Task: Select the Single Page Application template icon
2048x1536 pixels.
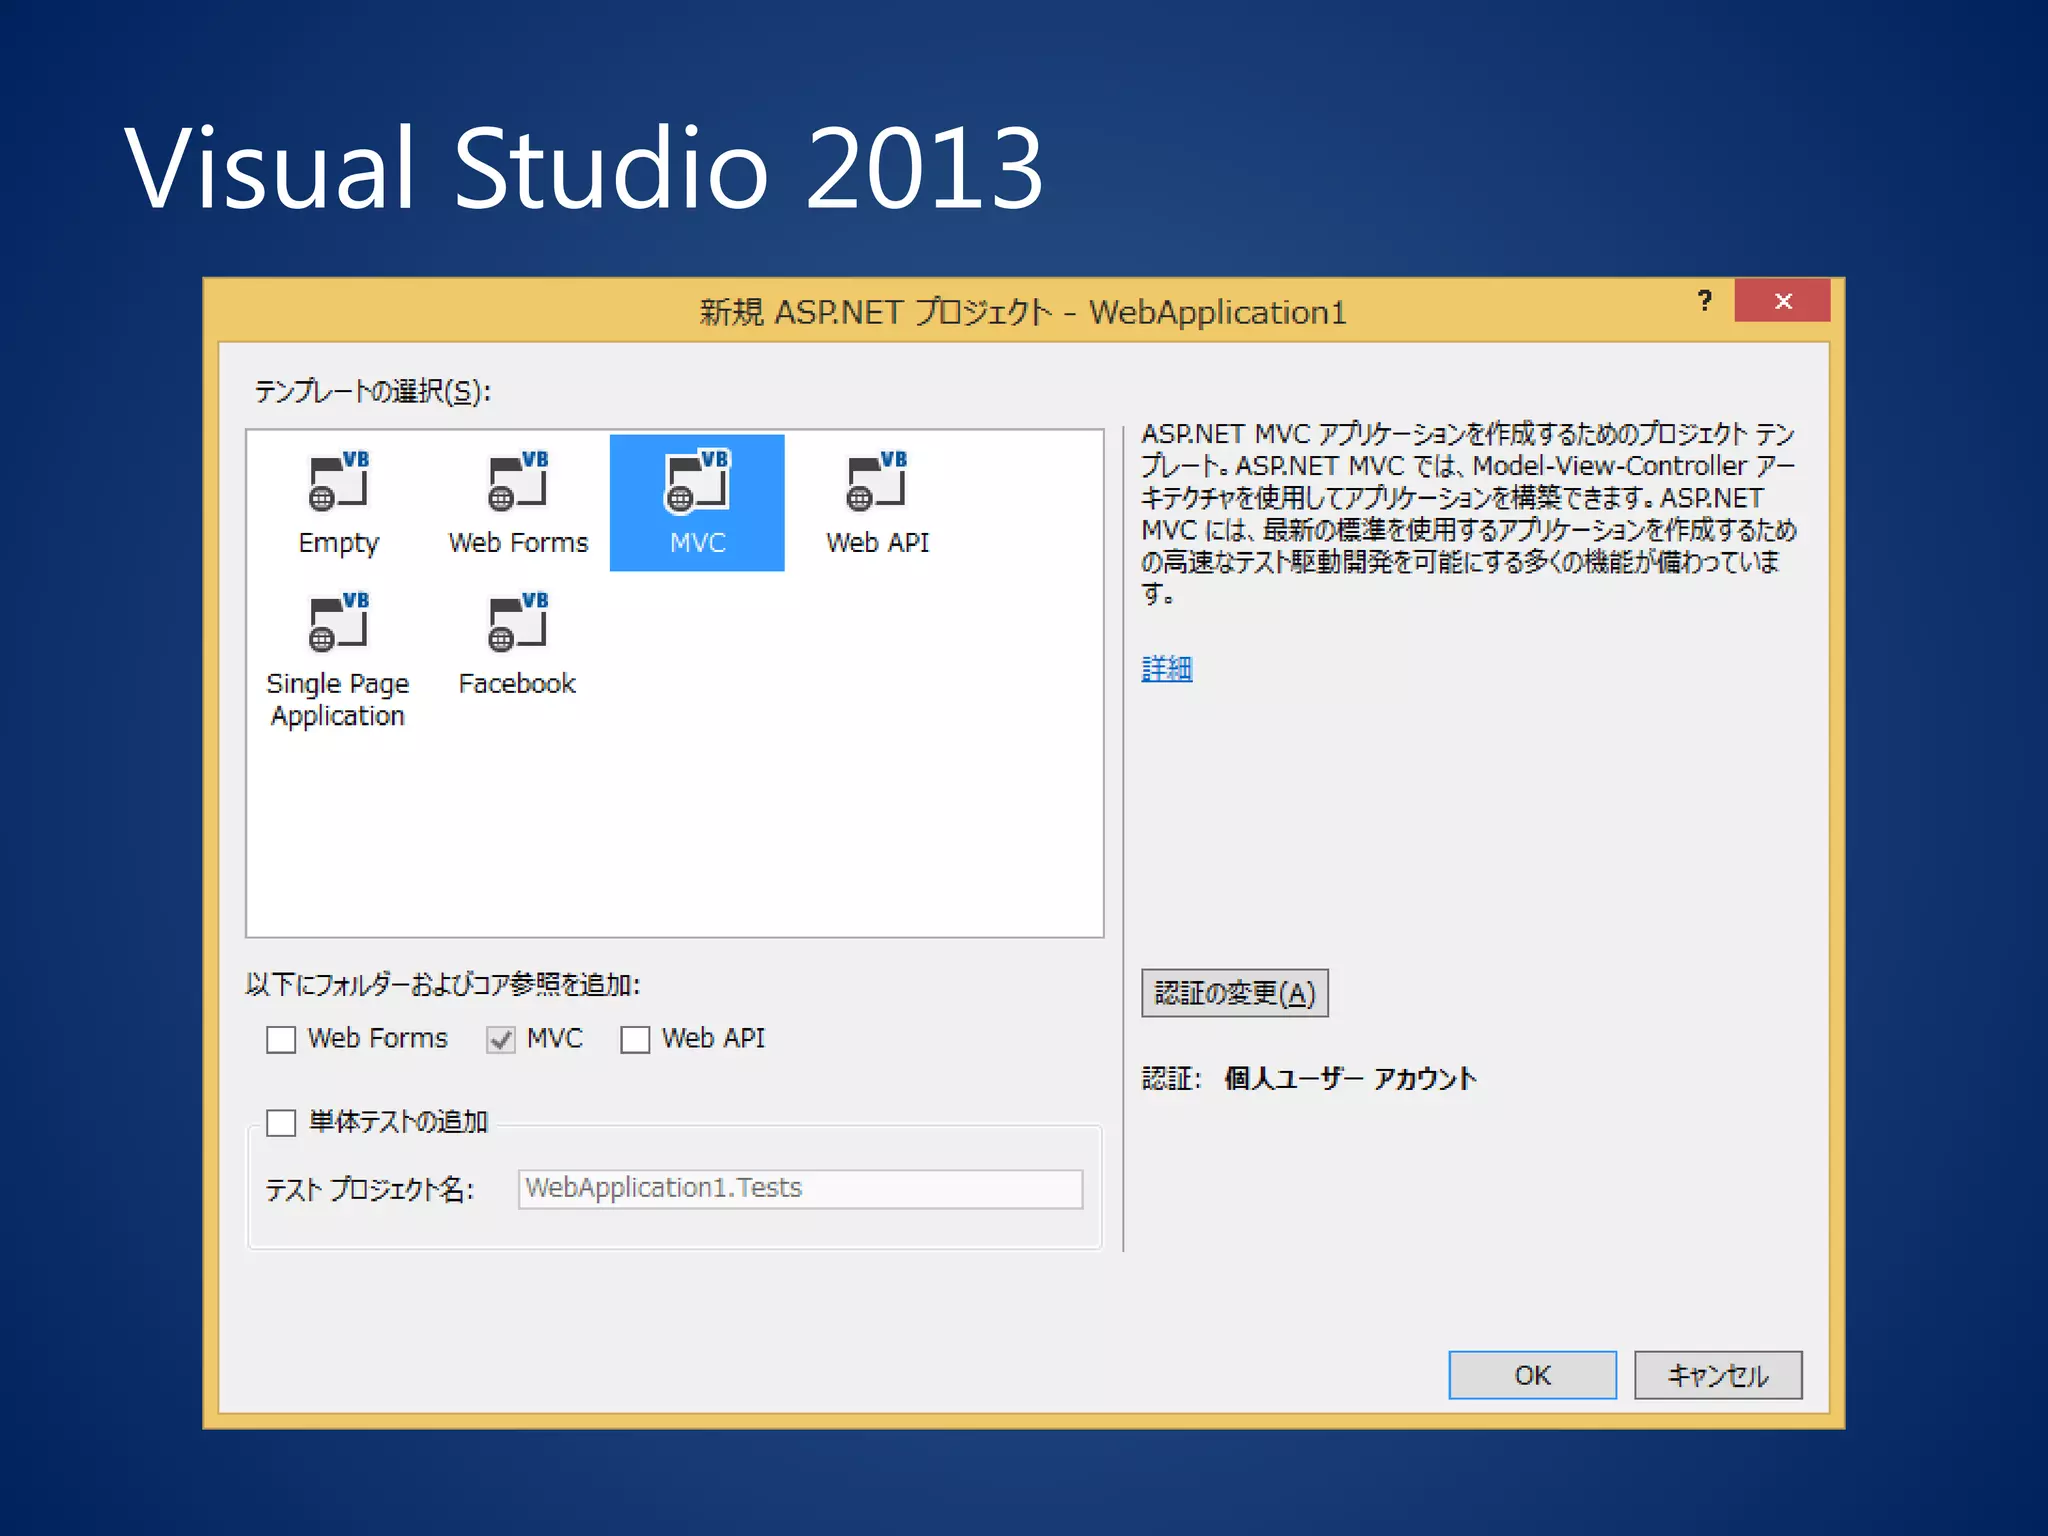Action: [338, 623]
